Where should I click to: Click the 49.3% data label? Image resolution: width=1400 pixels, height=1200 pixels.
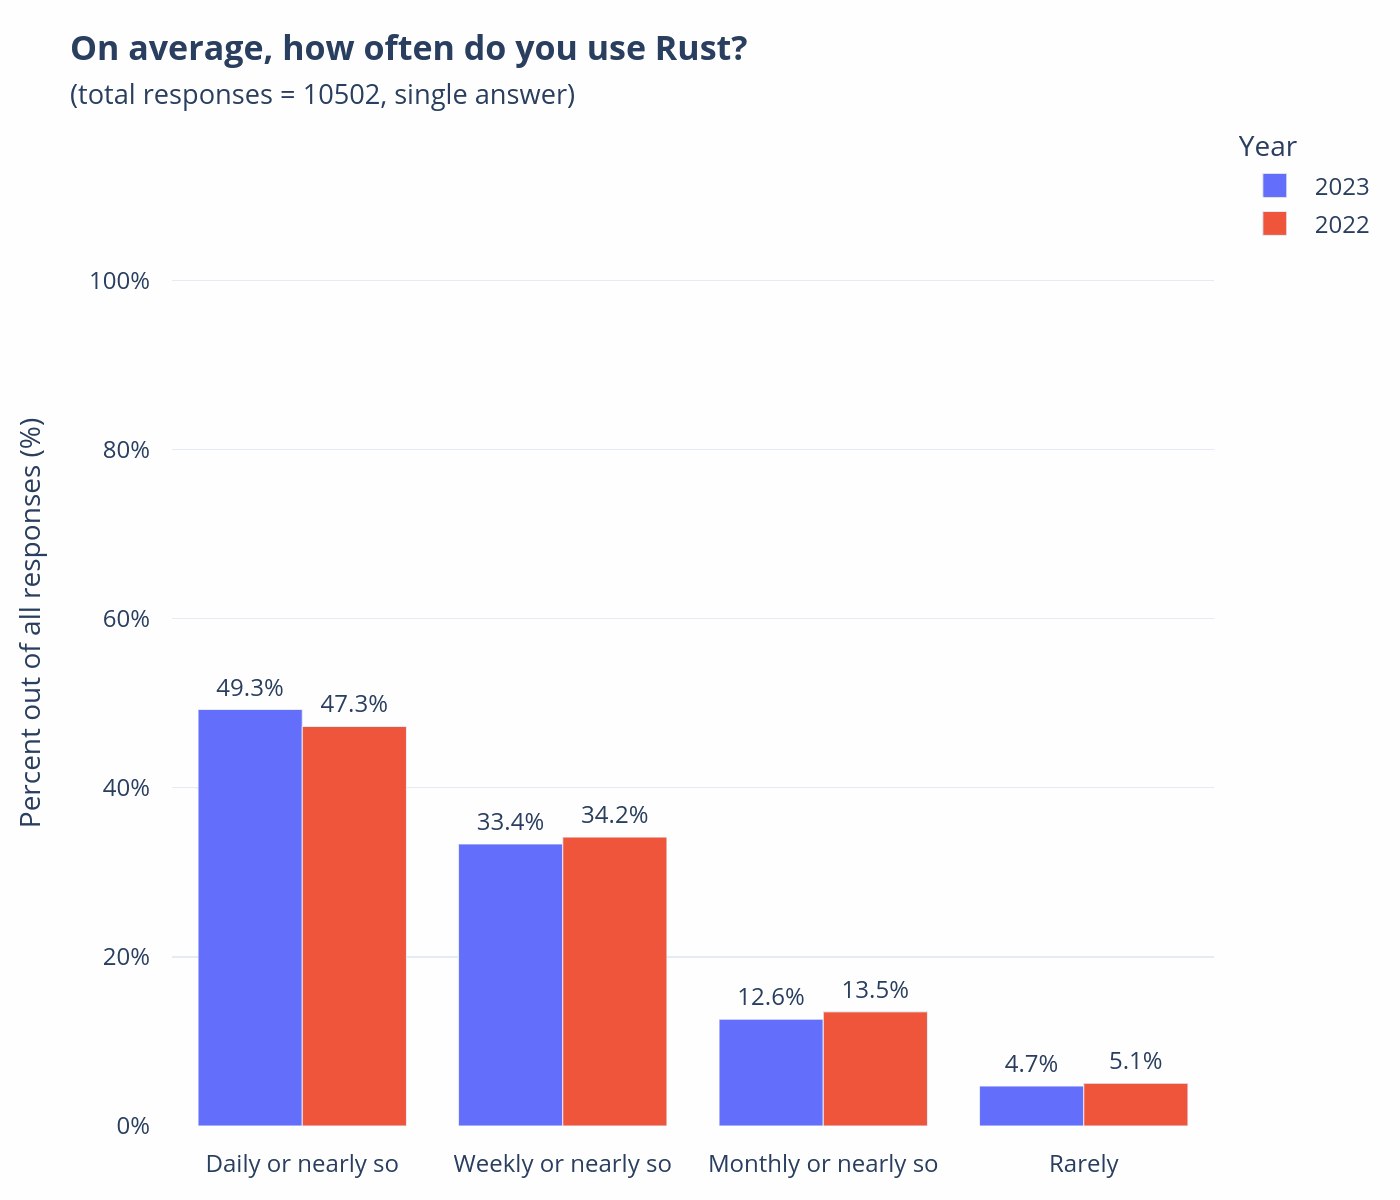coord(250,688)
